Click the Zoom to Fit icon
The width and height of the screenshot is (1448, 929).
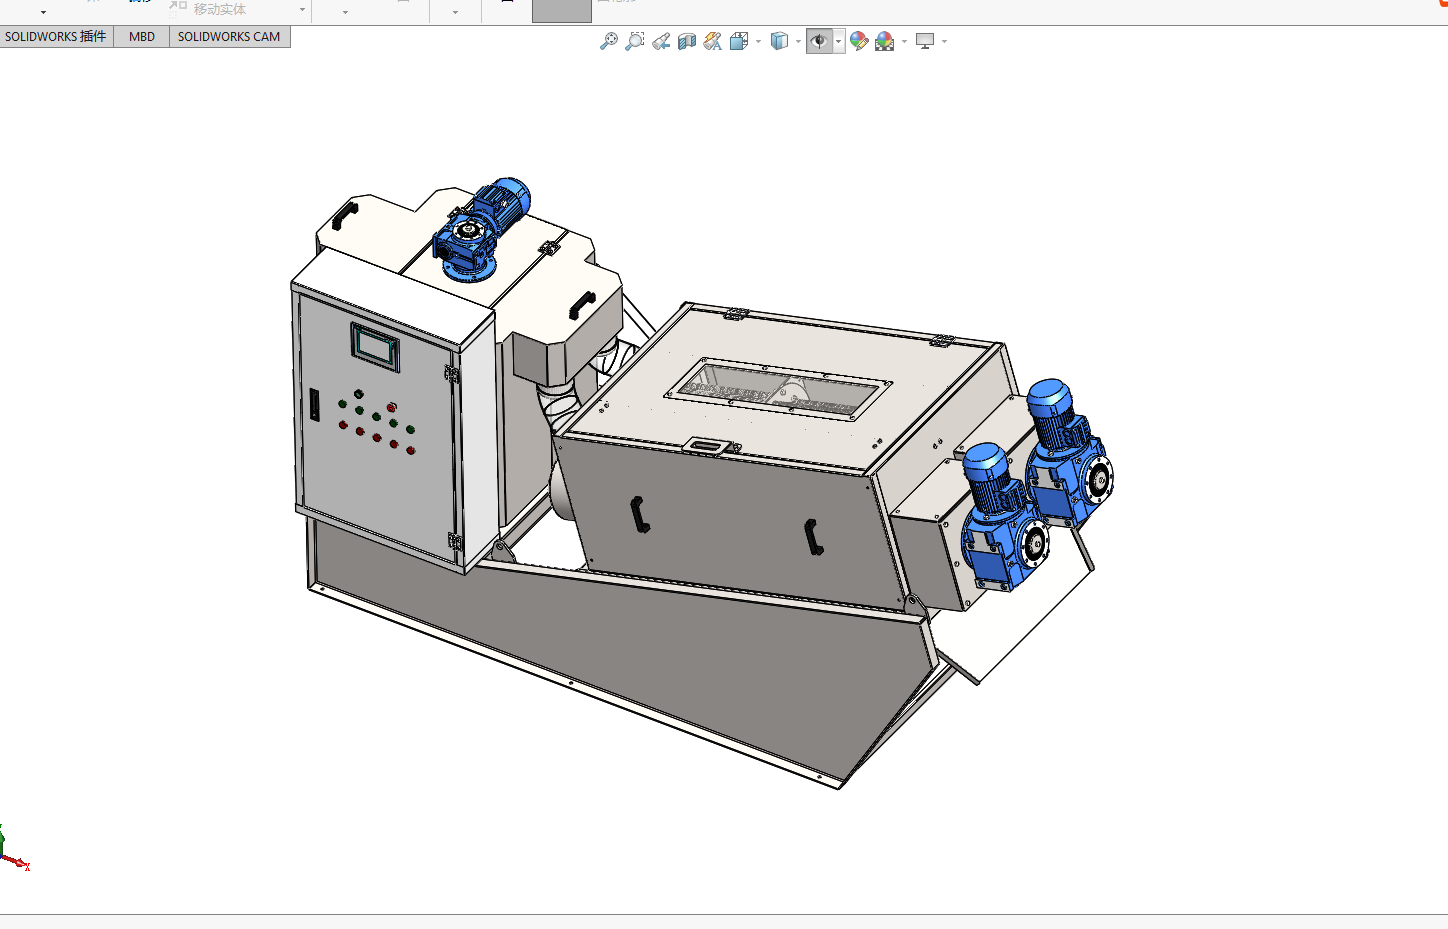(x=608, y=41)
